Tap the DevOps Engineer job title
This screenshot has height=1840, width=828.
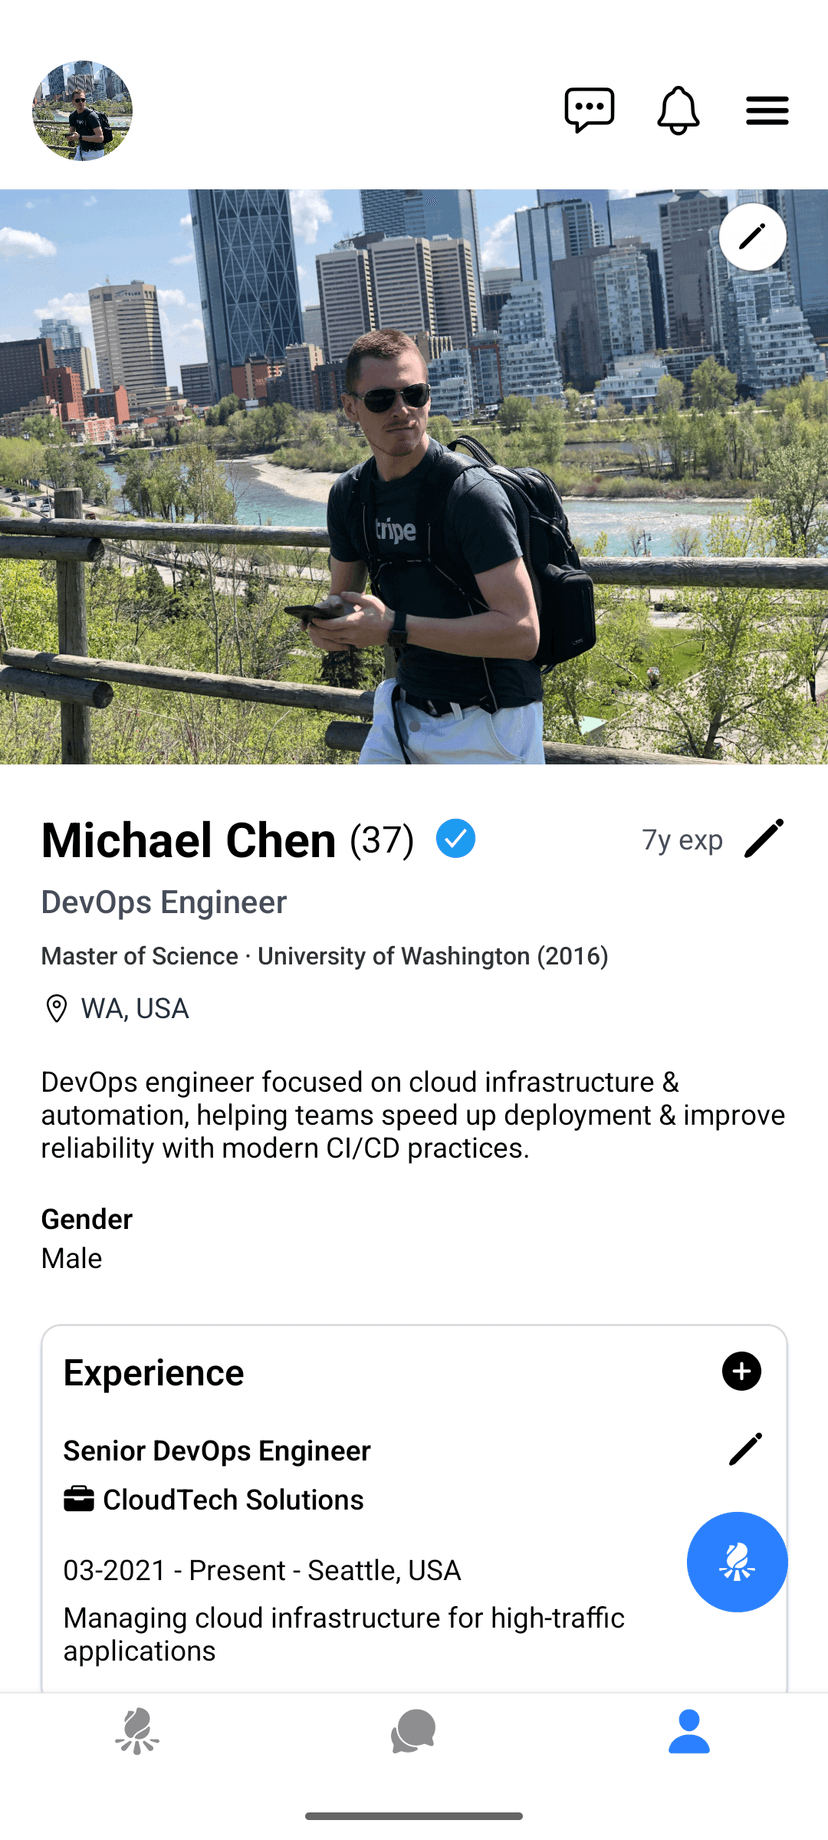164,902
